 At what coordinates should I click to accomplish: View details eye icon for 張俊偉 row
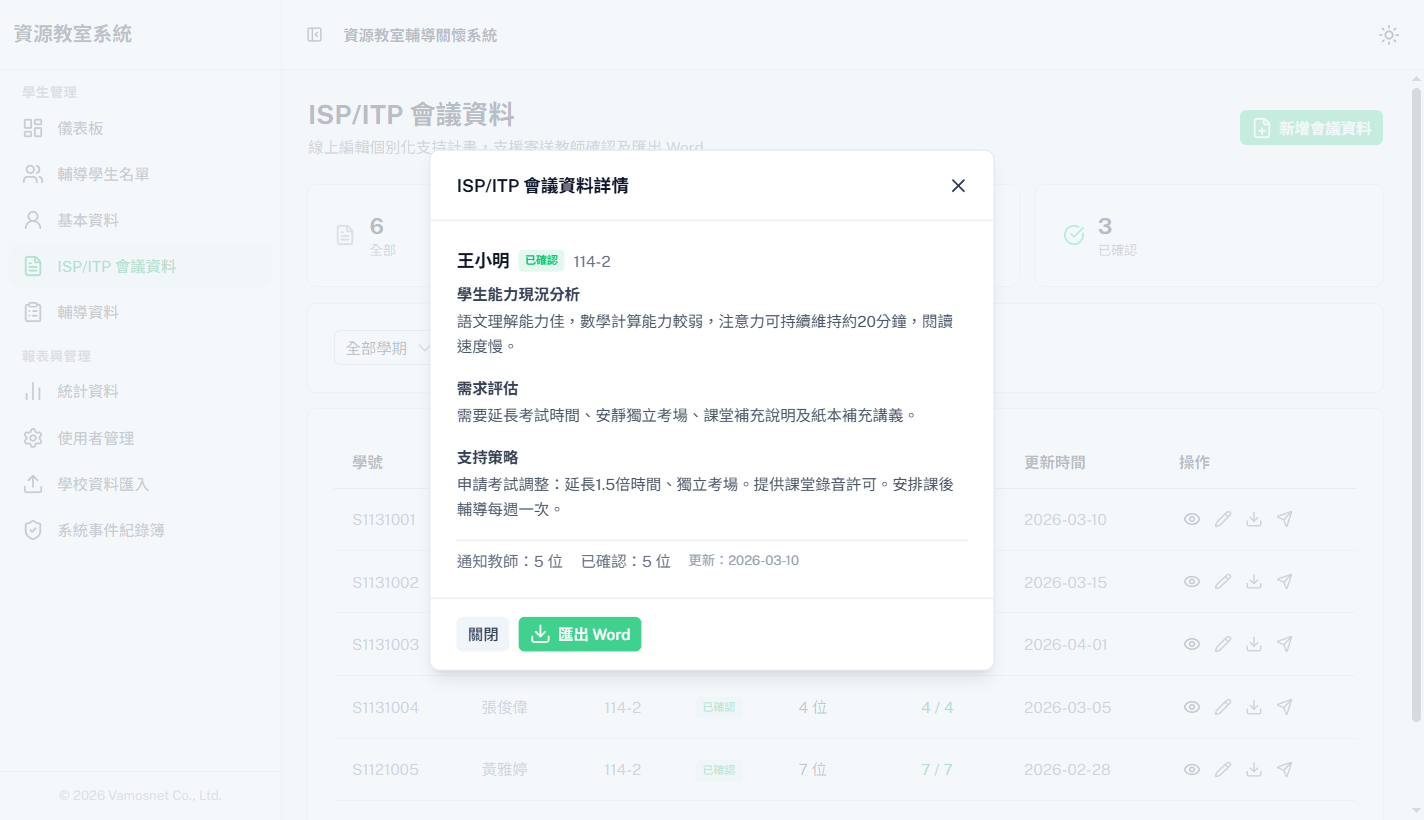1192,707
